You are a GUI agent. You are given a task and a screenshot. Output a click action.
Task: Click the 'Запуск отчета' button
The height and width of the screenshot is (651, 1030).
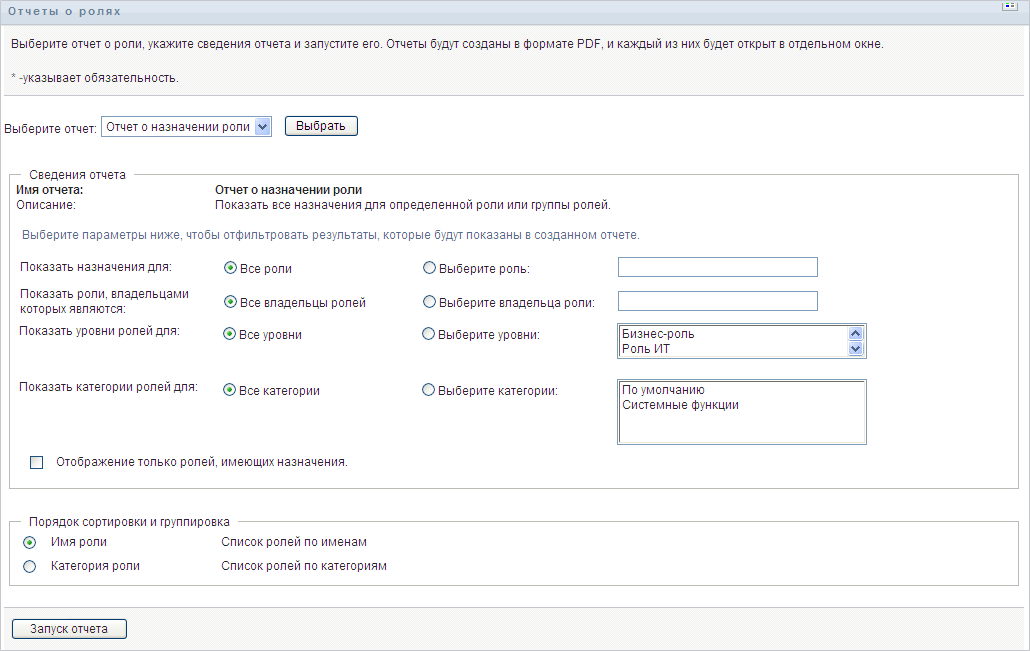(69, 629)
